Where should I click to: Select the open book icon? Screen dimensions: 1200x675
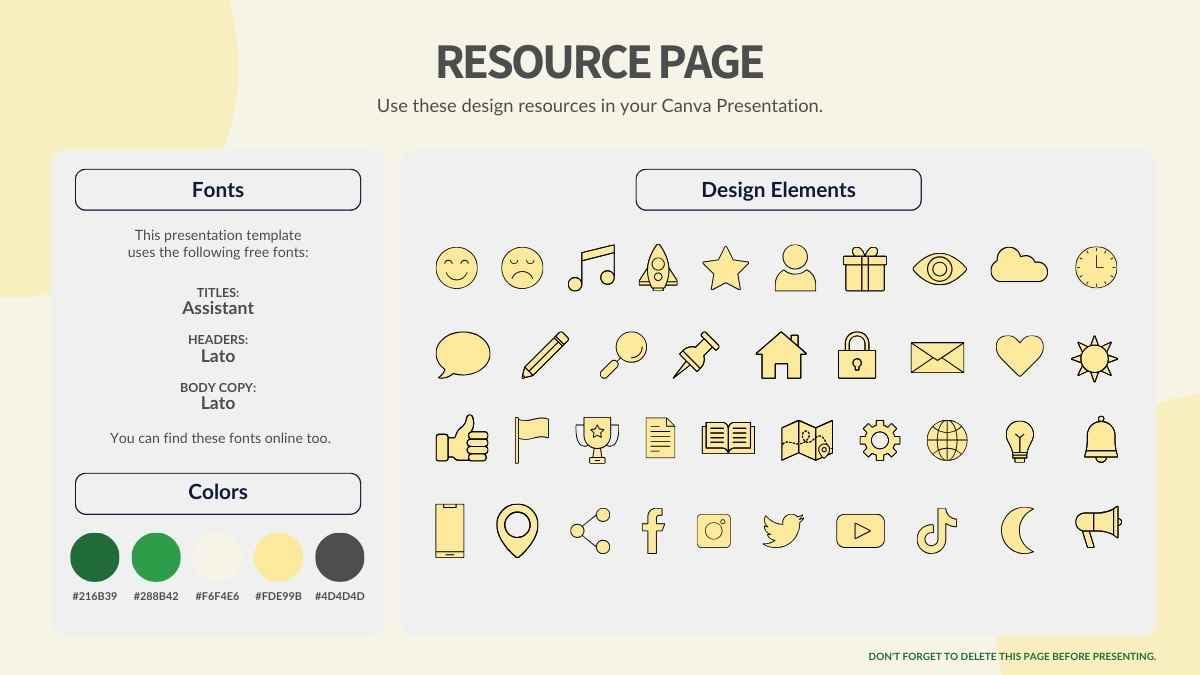pos(728,438)
